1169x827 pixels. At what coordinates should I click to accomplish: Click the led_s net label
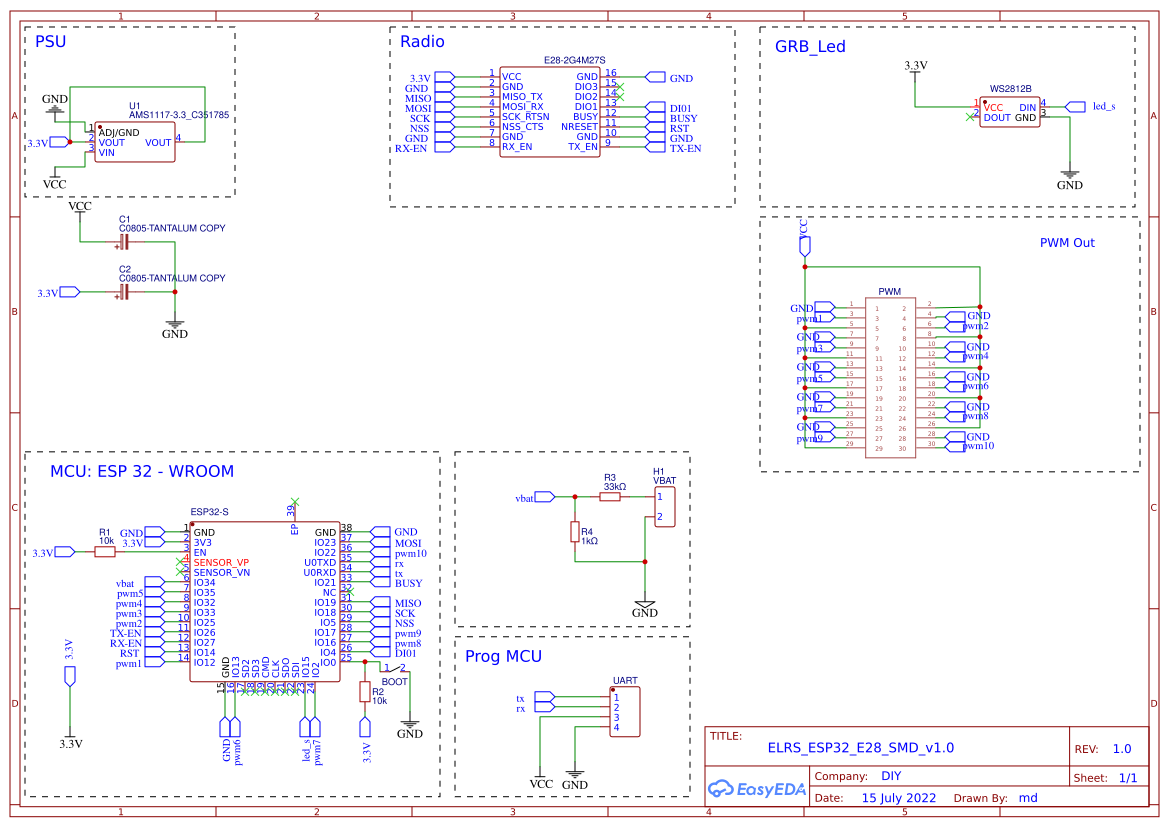tap(1104, 104)
